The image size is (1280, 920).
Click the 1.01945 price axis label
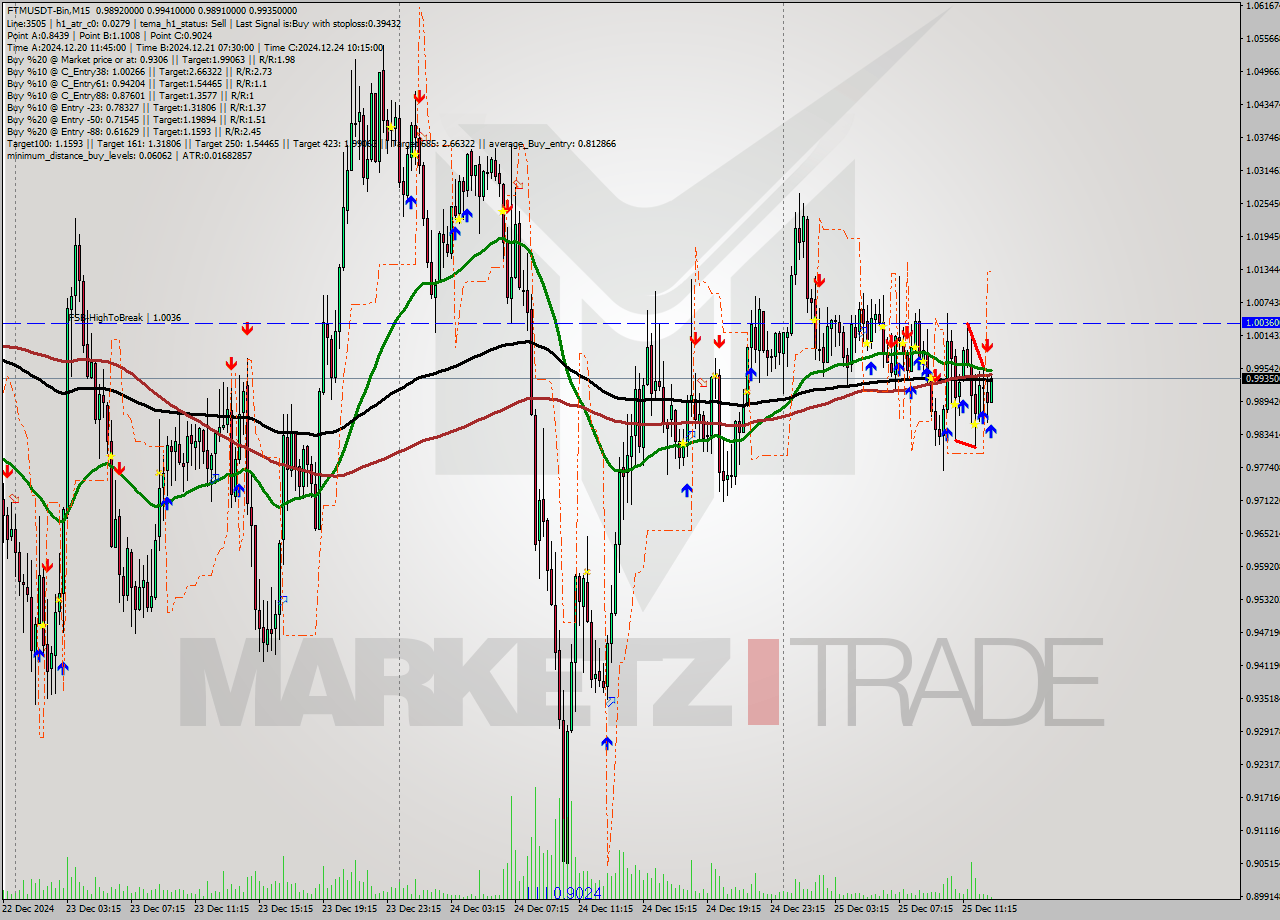1262,236
